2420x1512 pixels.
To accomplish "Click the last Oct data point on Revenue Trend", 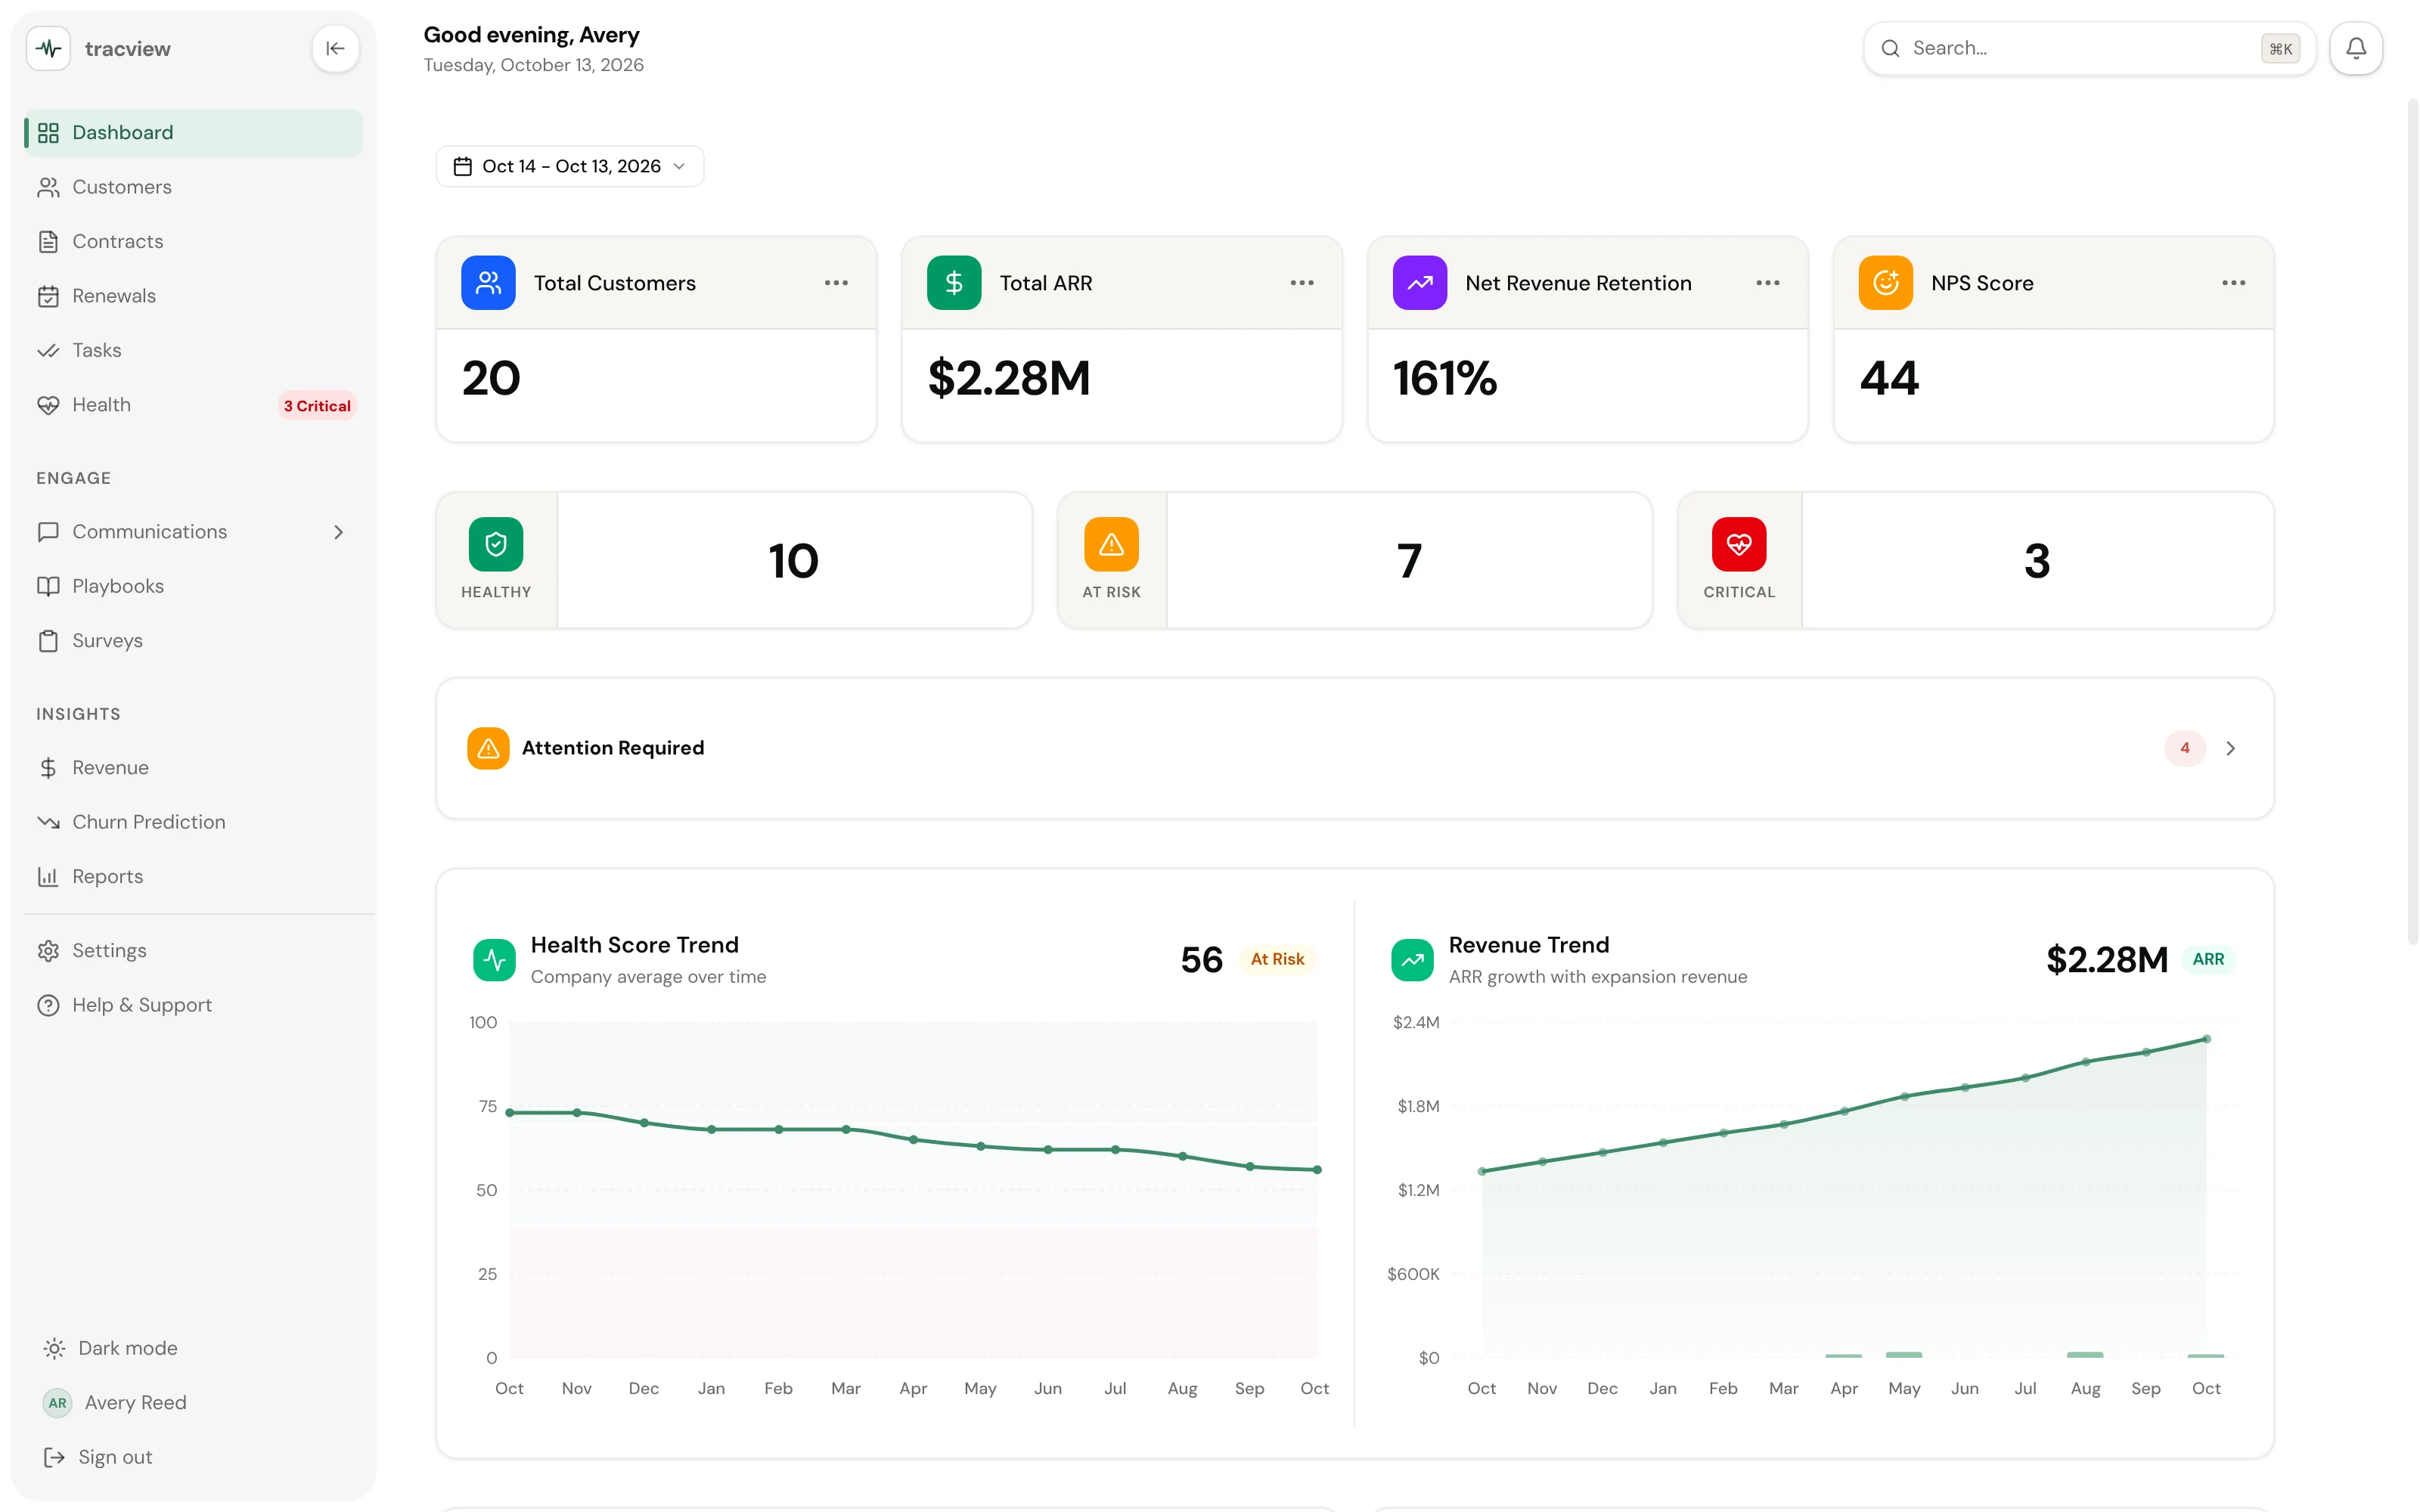I will click(2207, 1039).
